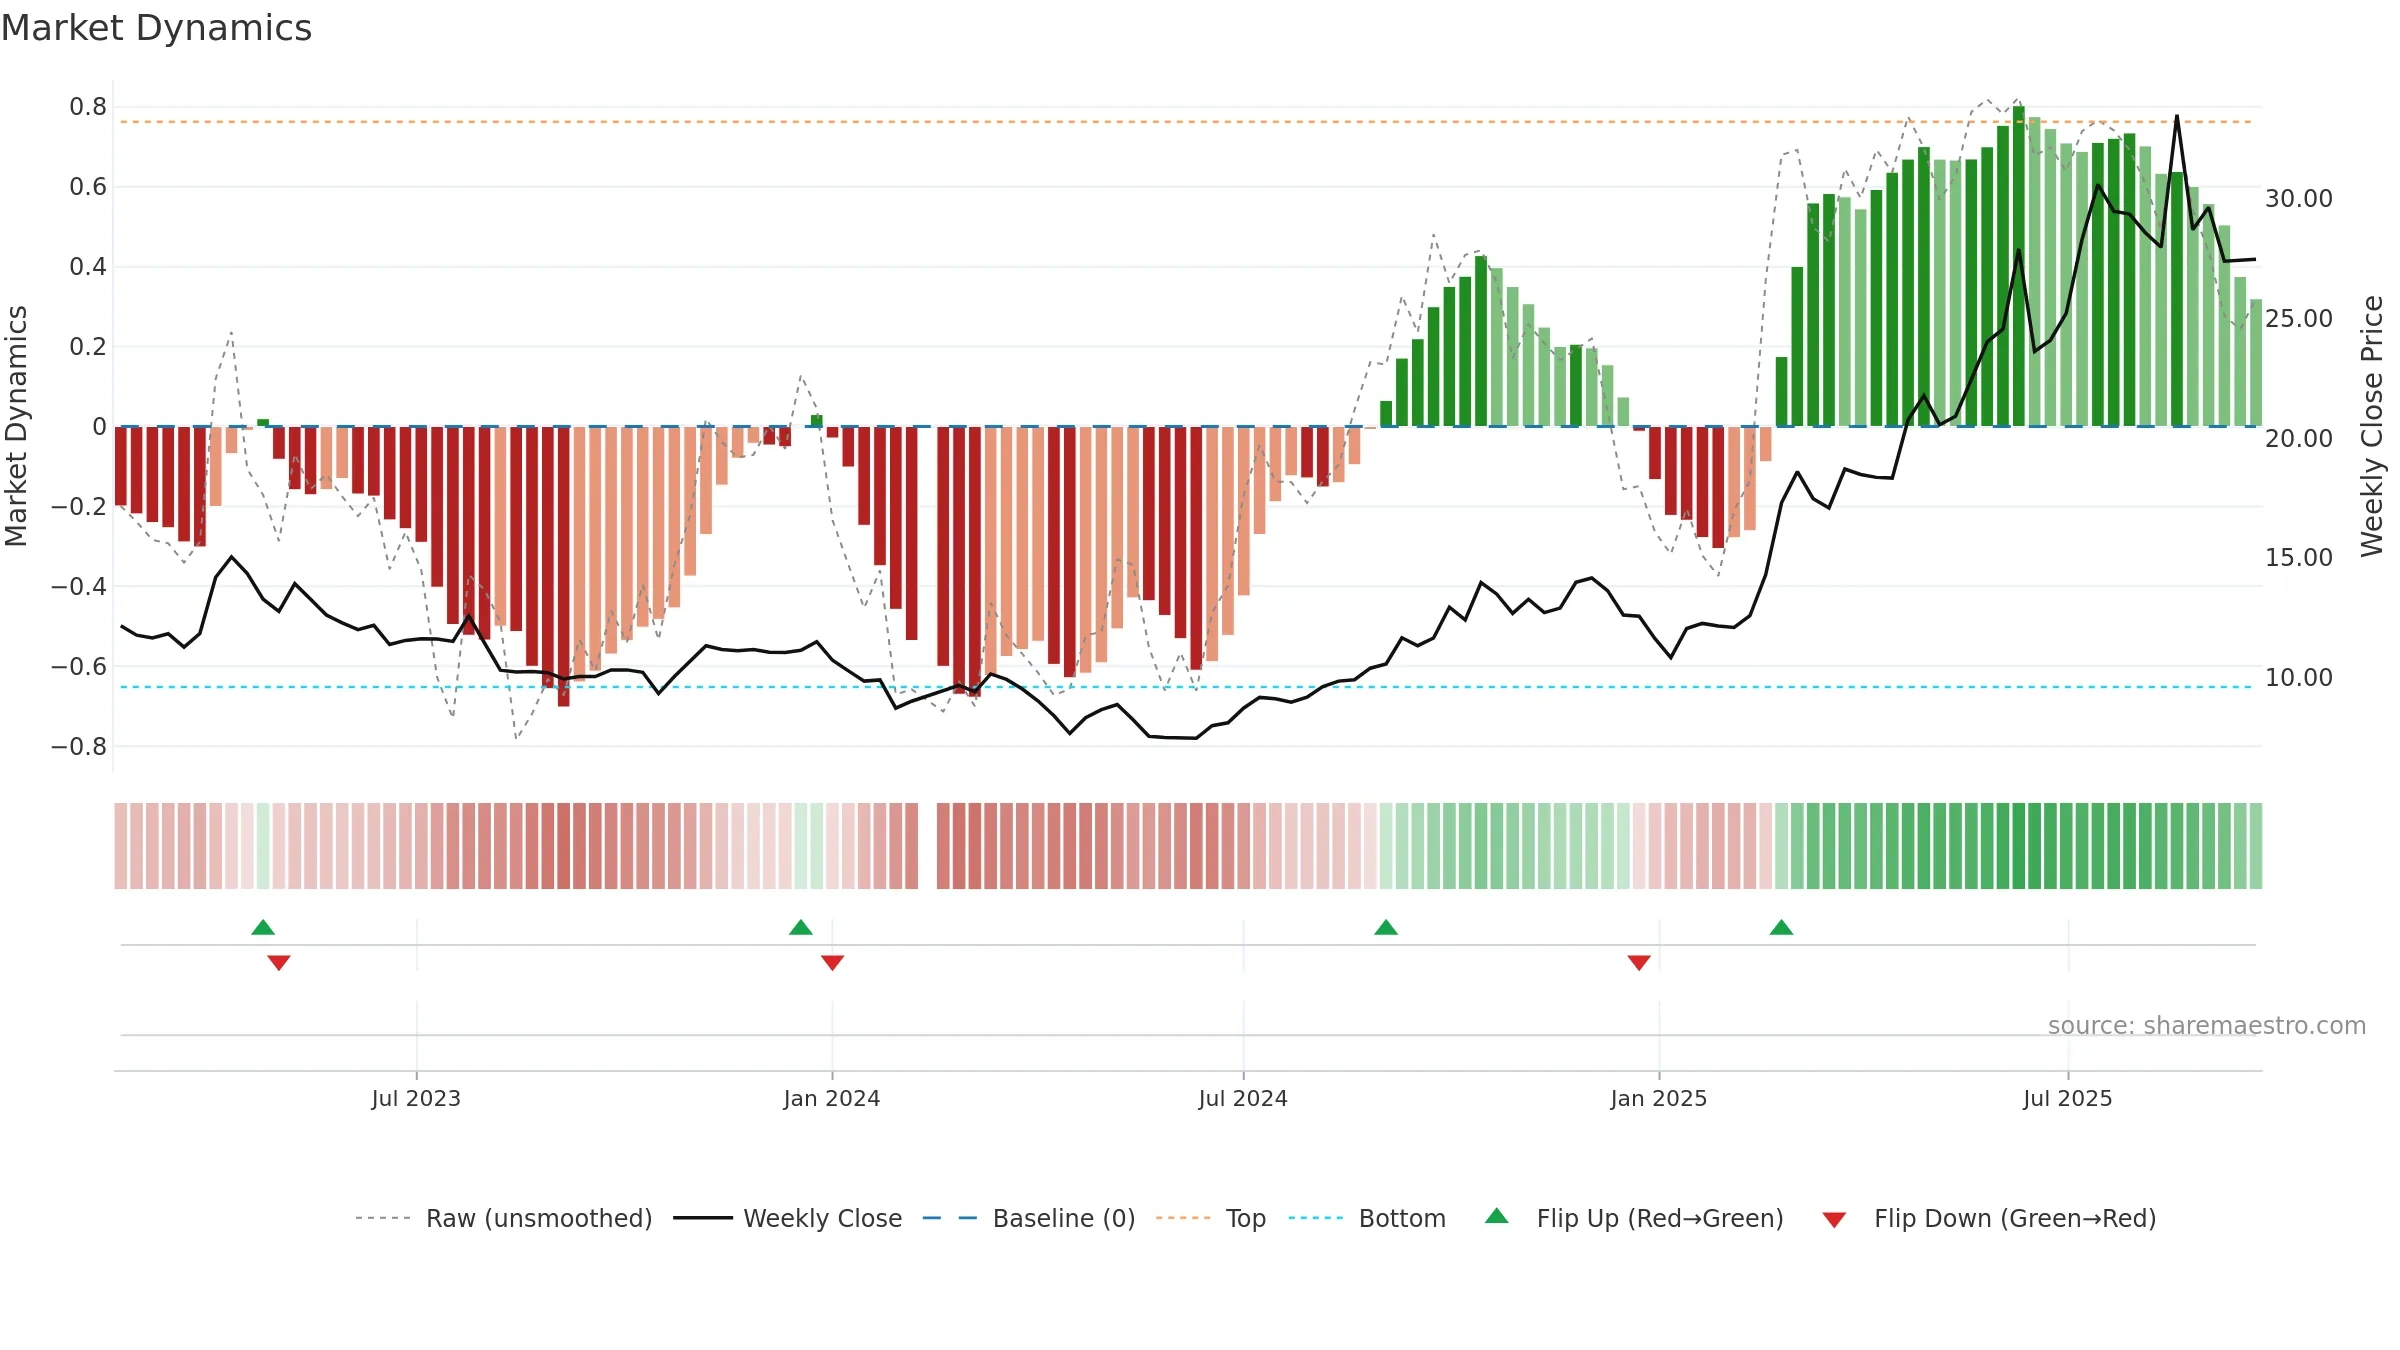Click the first pink heatmap cell on the left
Screen dimensions: 2400x1350
121,846
